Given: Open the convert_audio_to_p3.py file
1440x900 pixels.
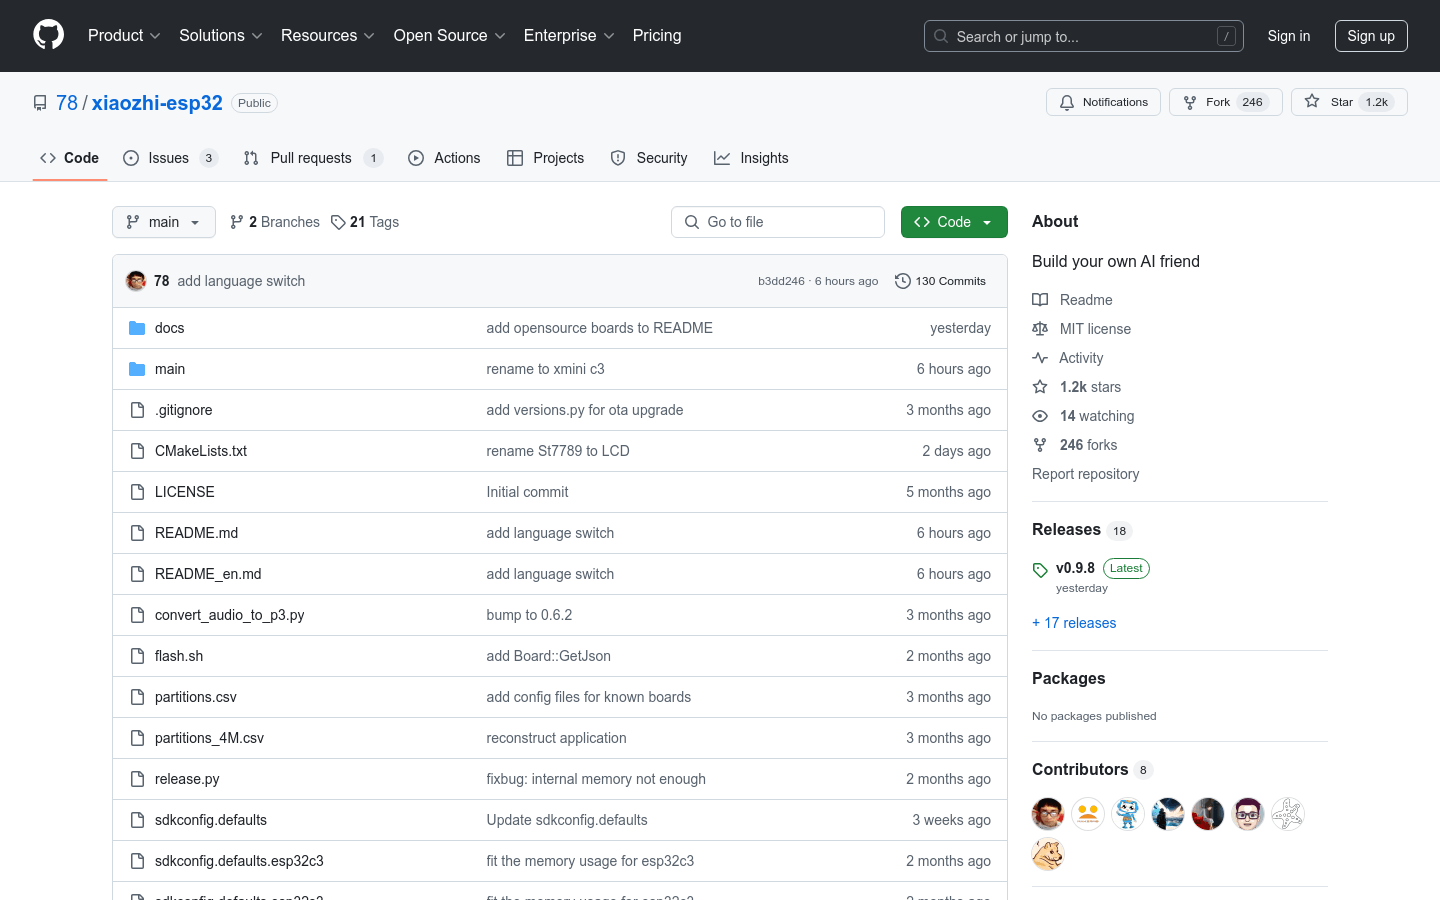Looking at the screenshot, I should coord(230,615).
